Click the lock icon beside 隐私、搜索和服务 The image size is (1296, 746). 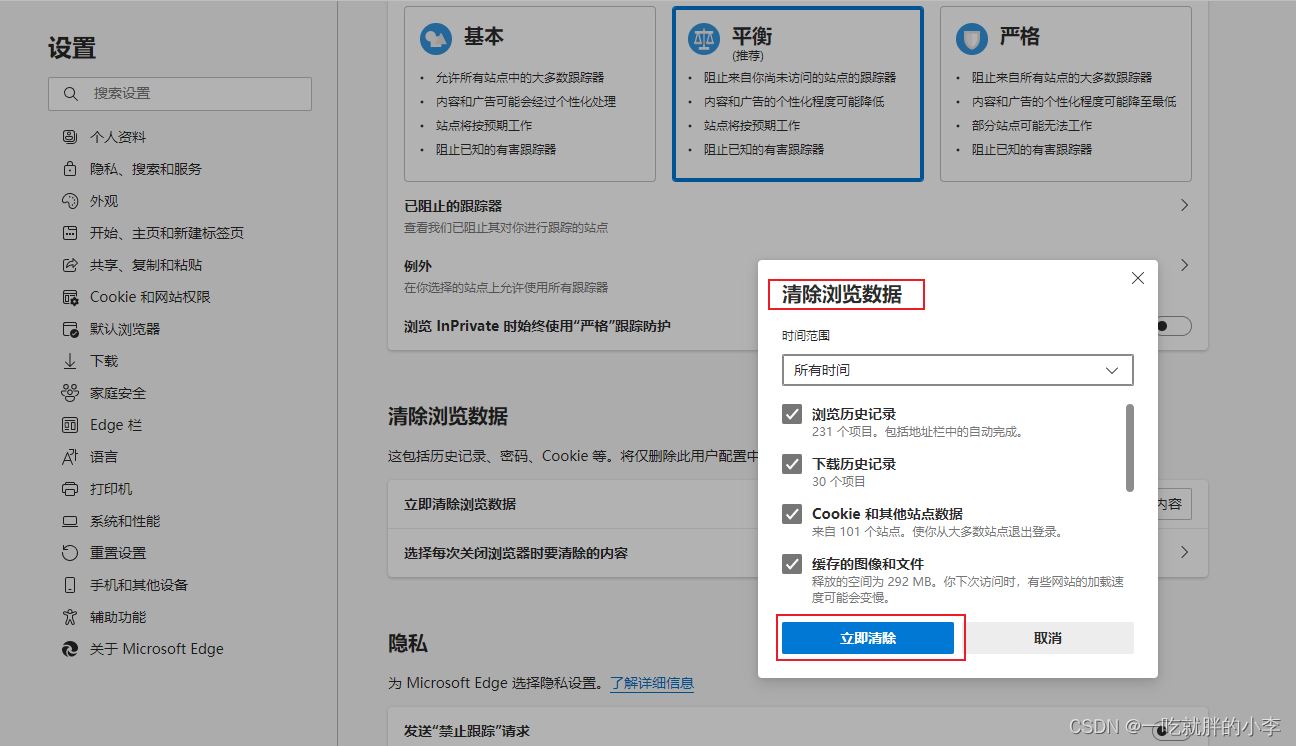[70, 169]
